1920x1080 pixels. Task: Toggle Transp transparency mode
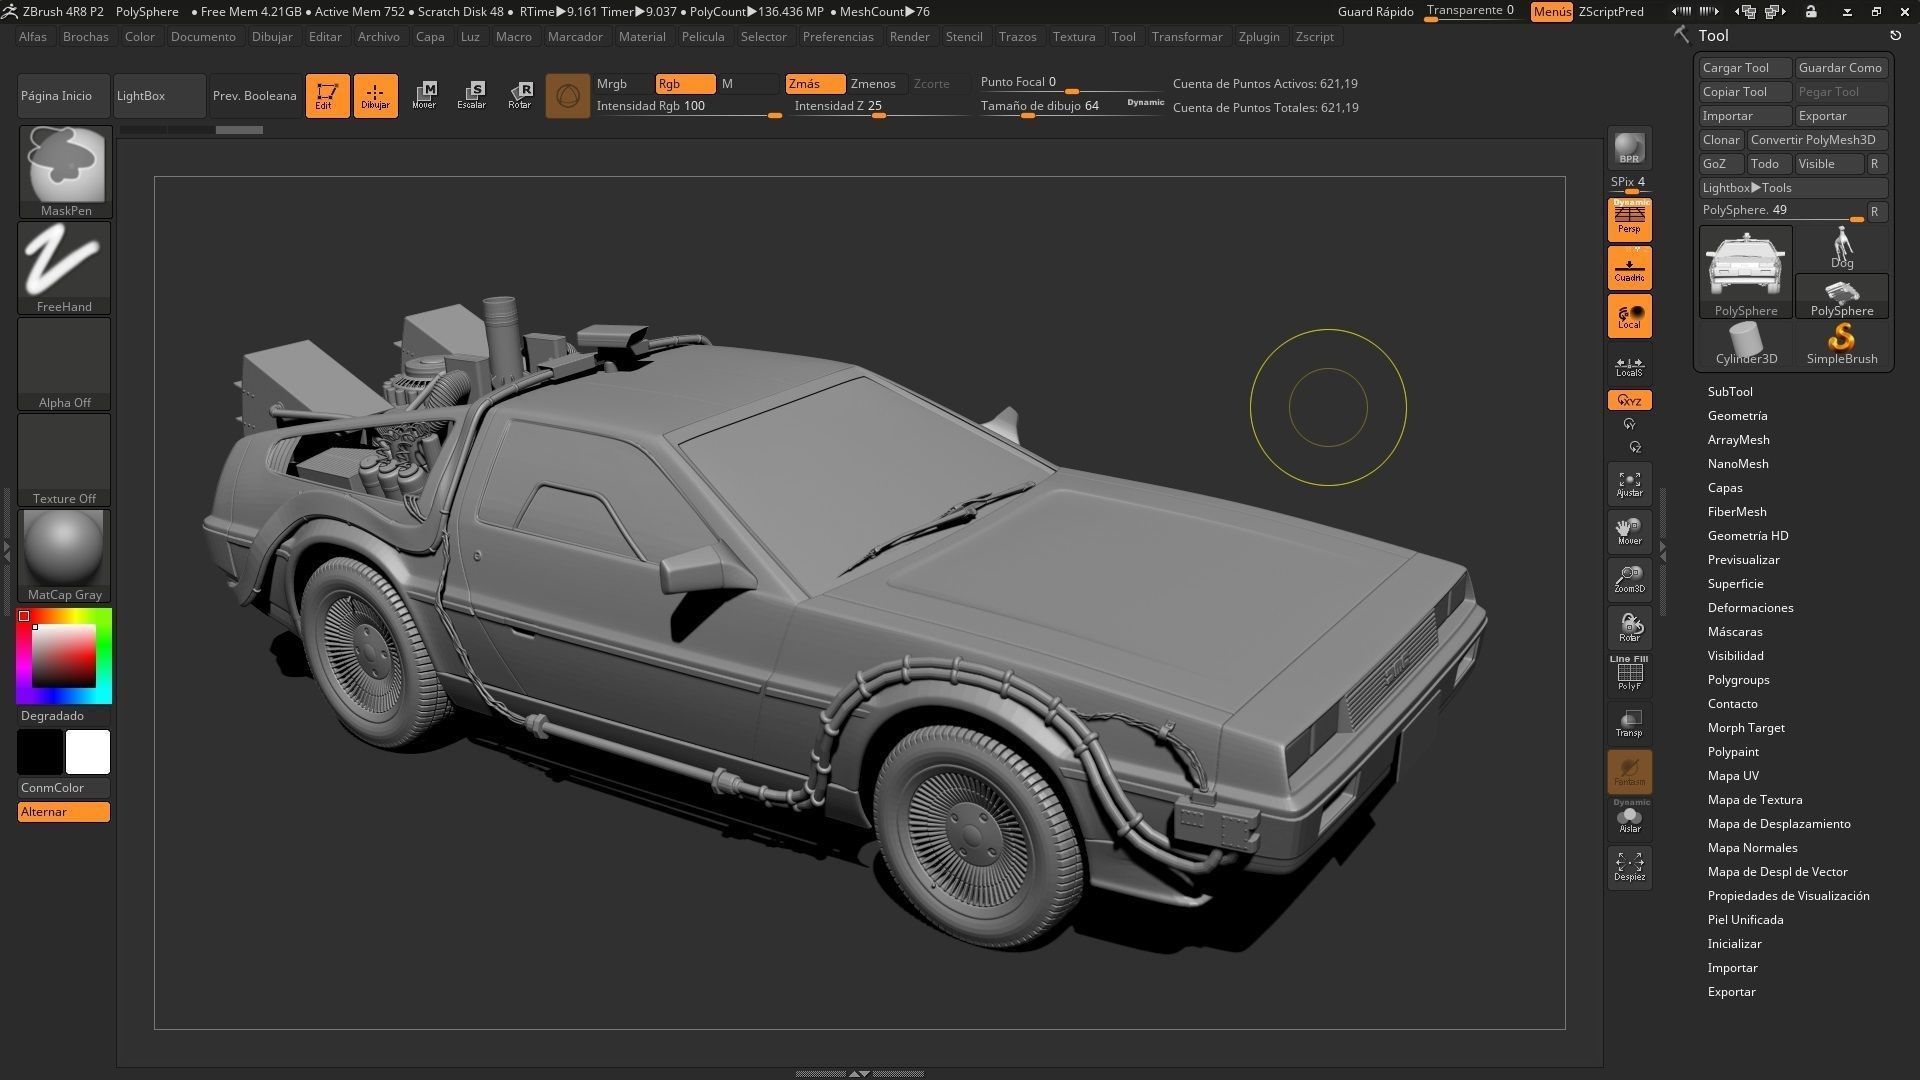1630,723
